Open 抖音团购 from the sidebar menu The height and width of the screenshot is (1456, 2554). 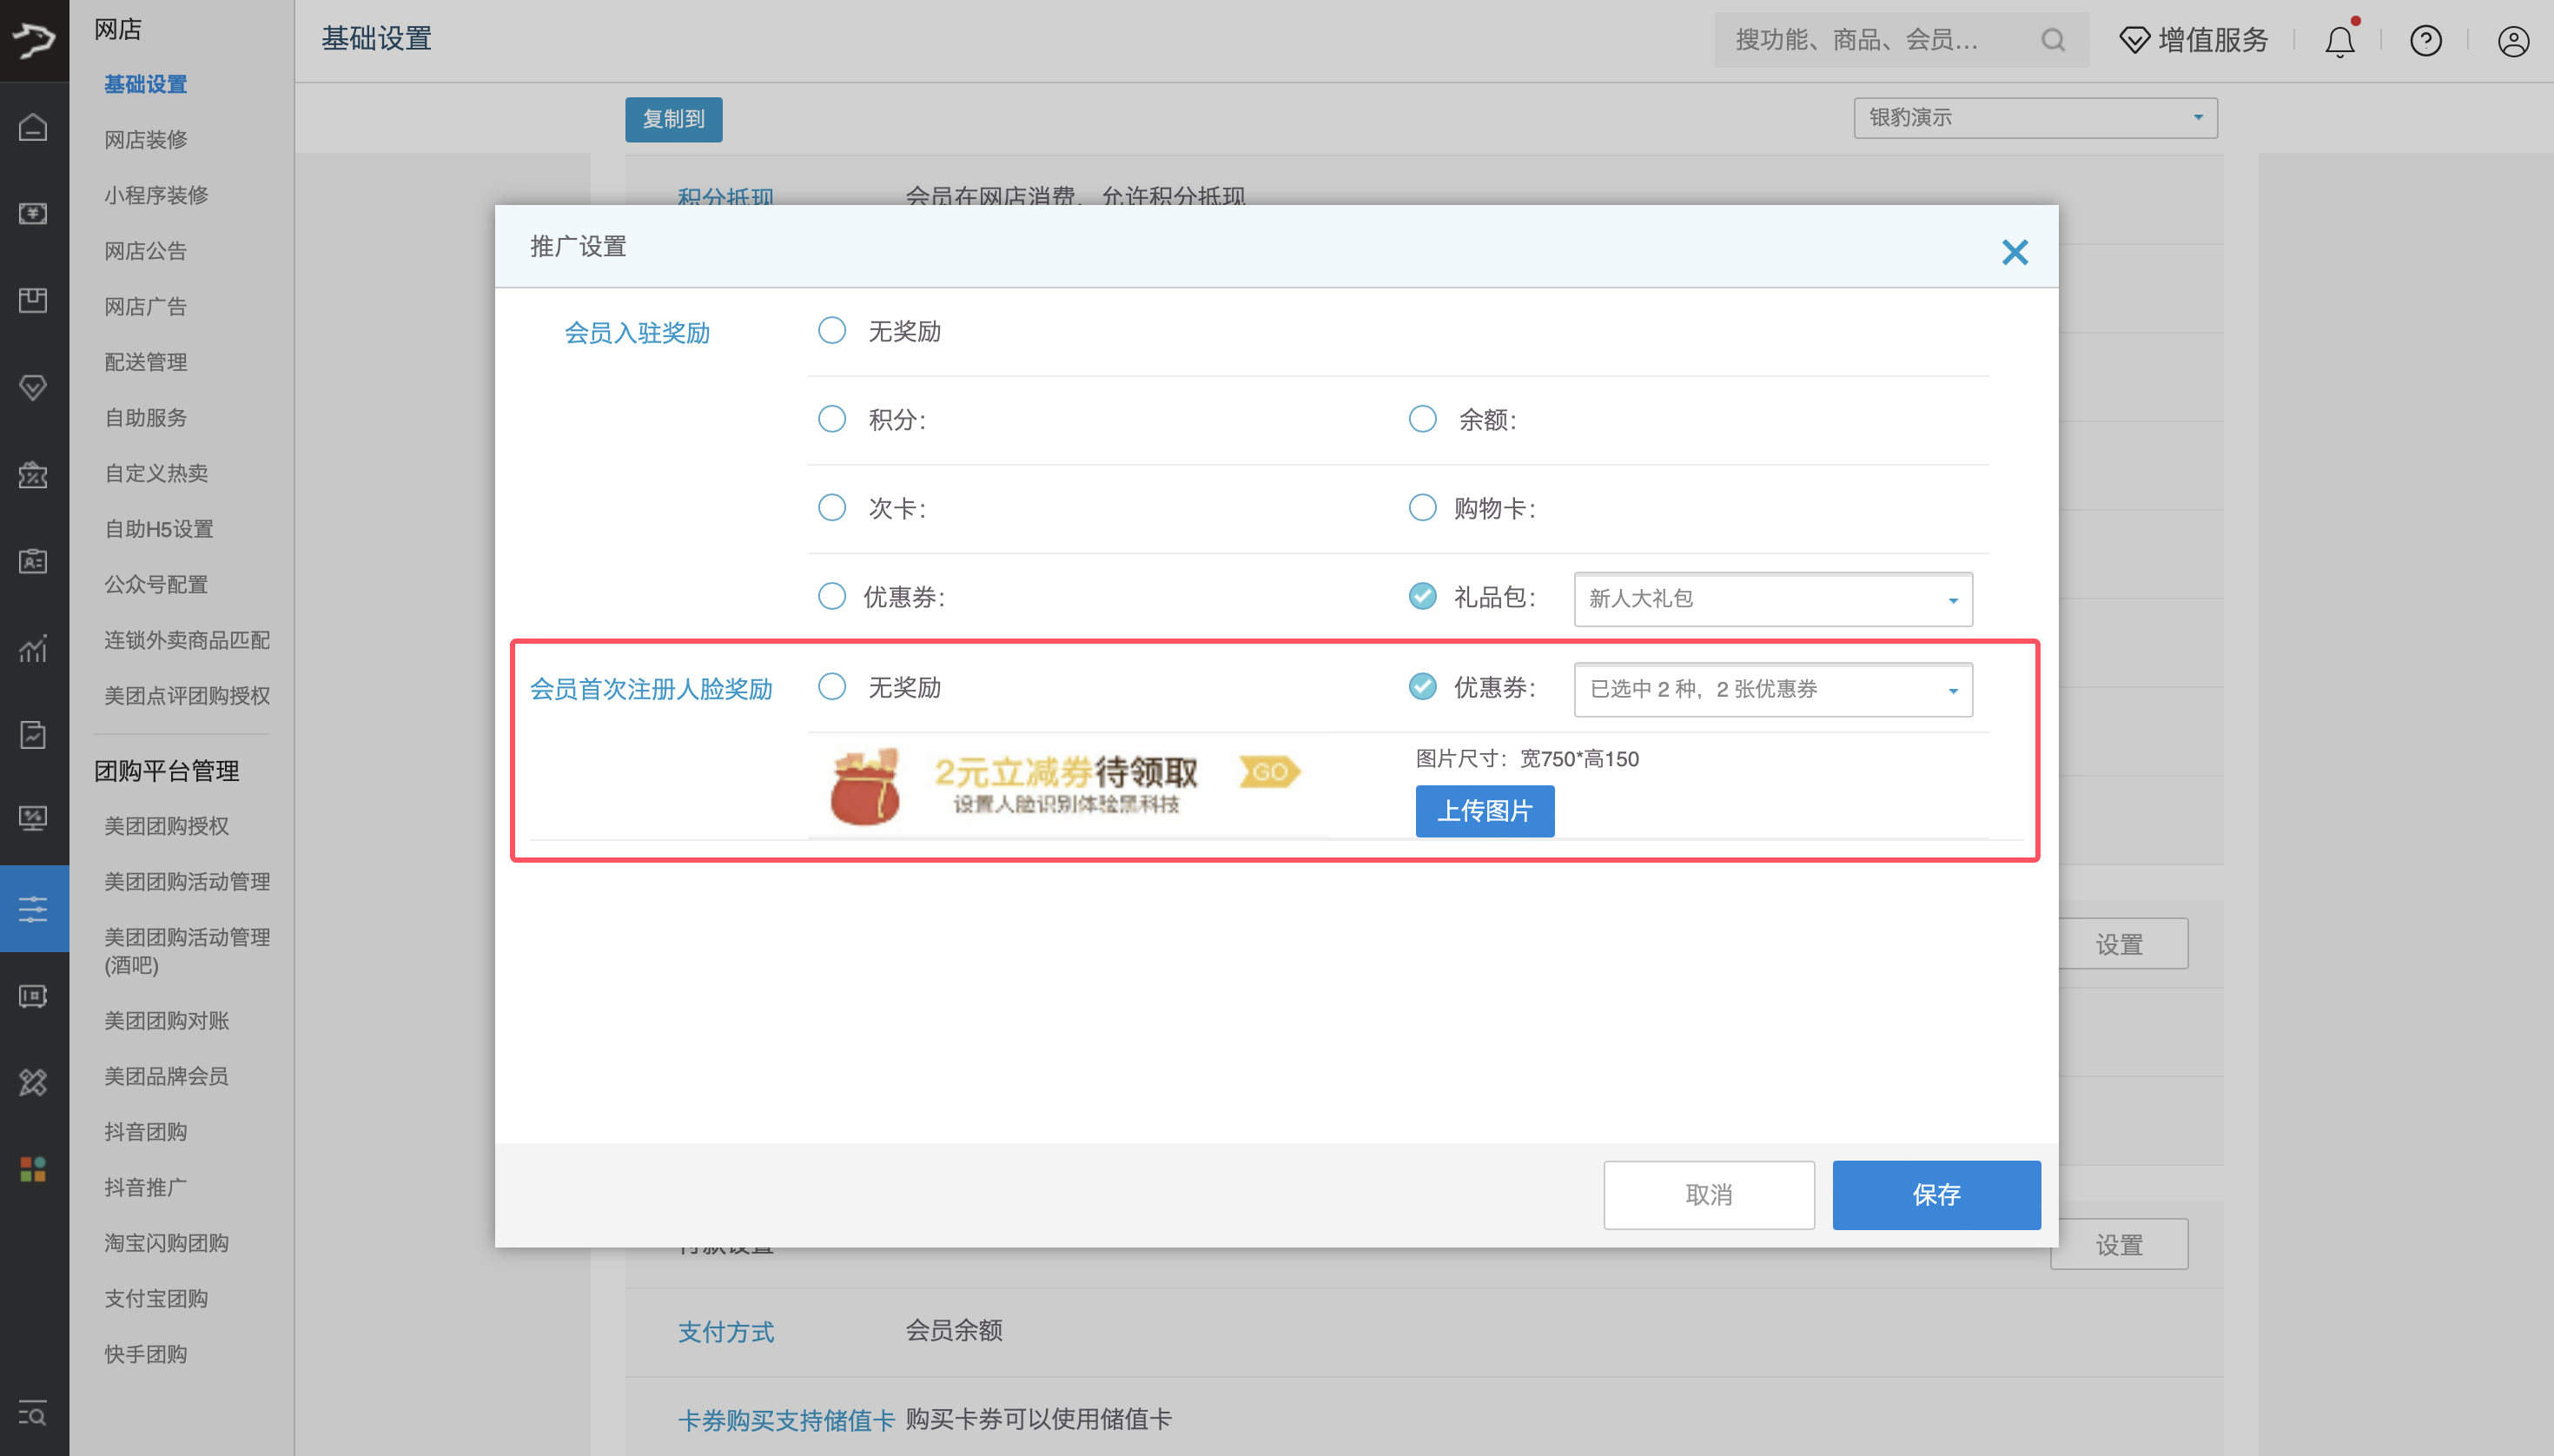click(145, 1131)
